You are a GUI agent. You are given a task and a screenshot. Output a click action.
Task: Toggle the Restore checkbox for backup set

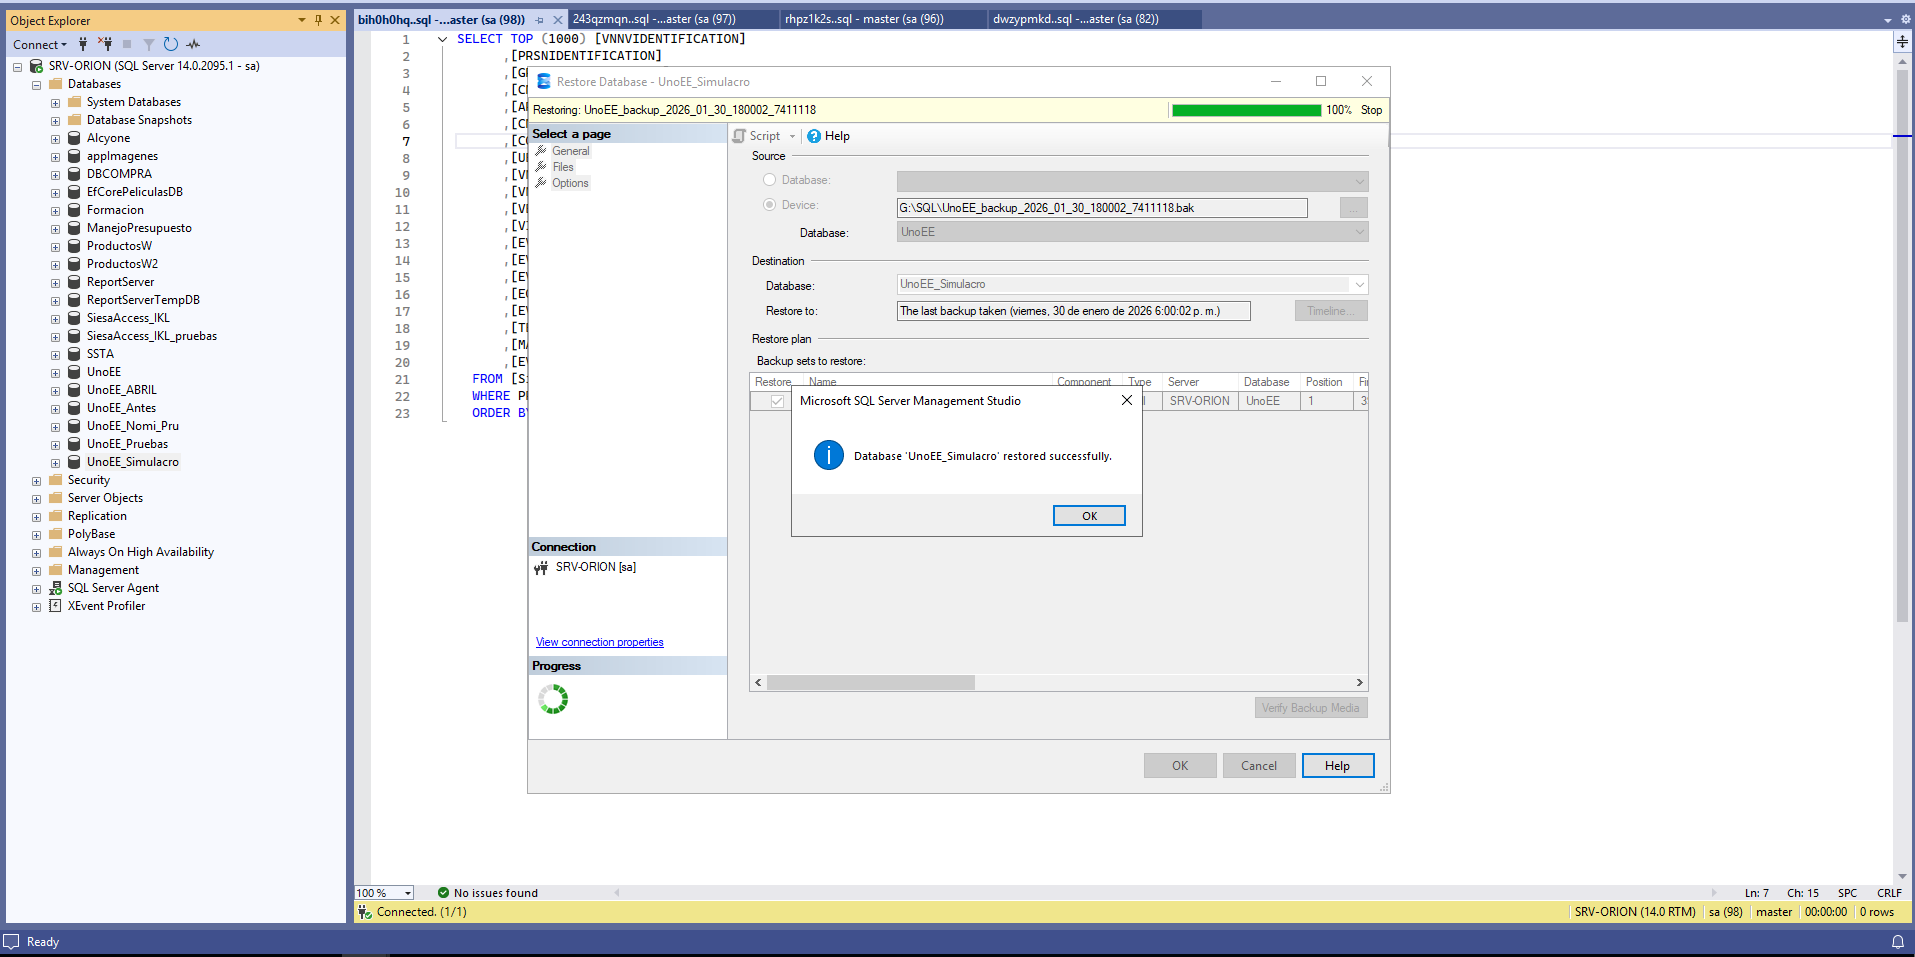(x=777, y=401)
